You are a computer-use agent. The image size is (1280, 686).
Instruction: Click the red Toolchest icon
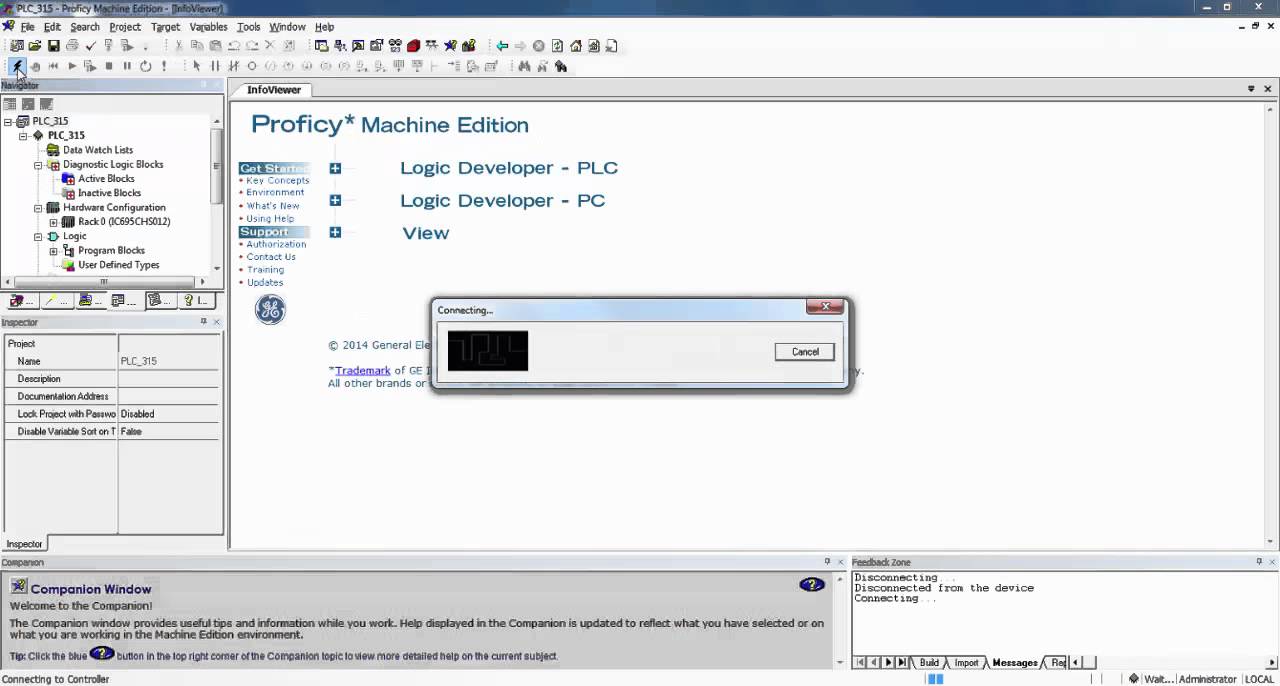(x=413, y=45)
